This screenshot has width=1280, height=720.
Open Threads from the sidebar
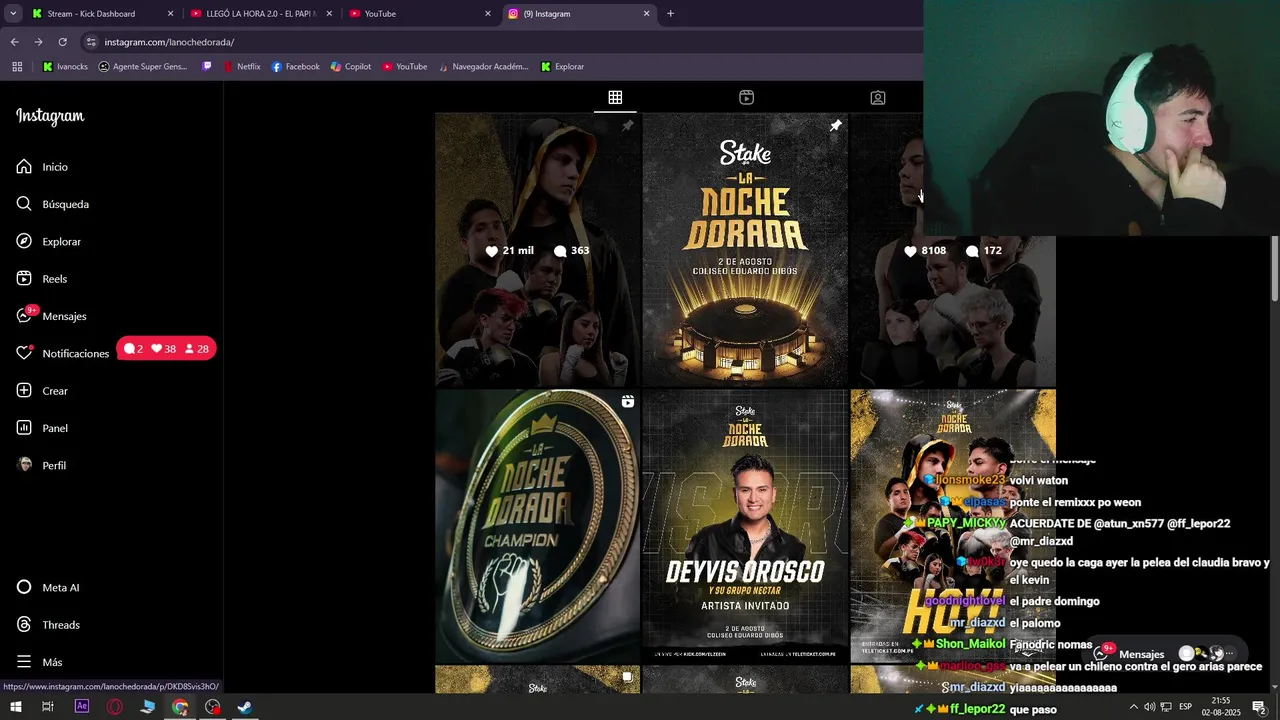47,625
